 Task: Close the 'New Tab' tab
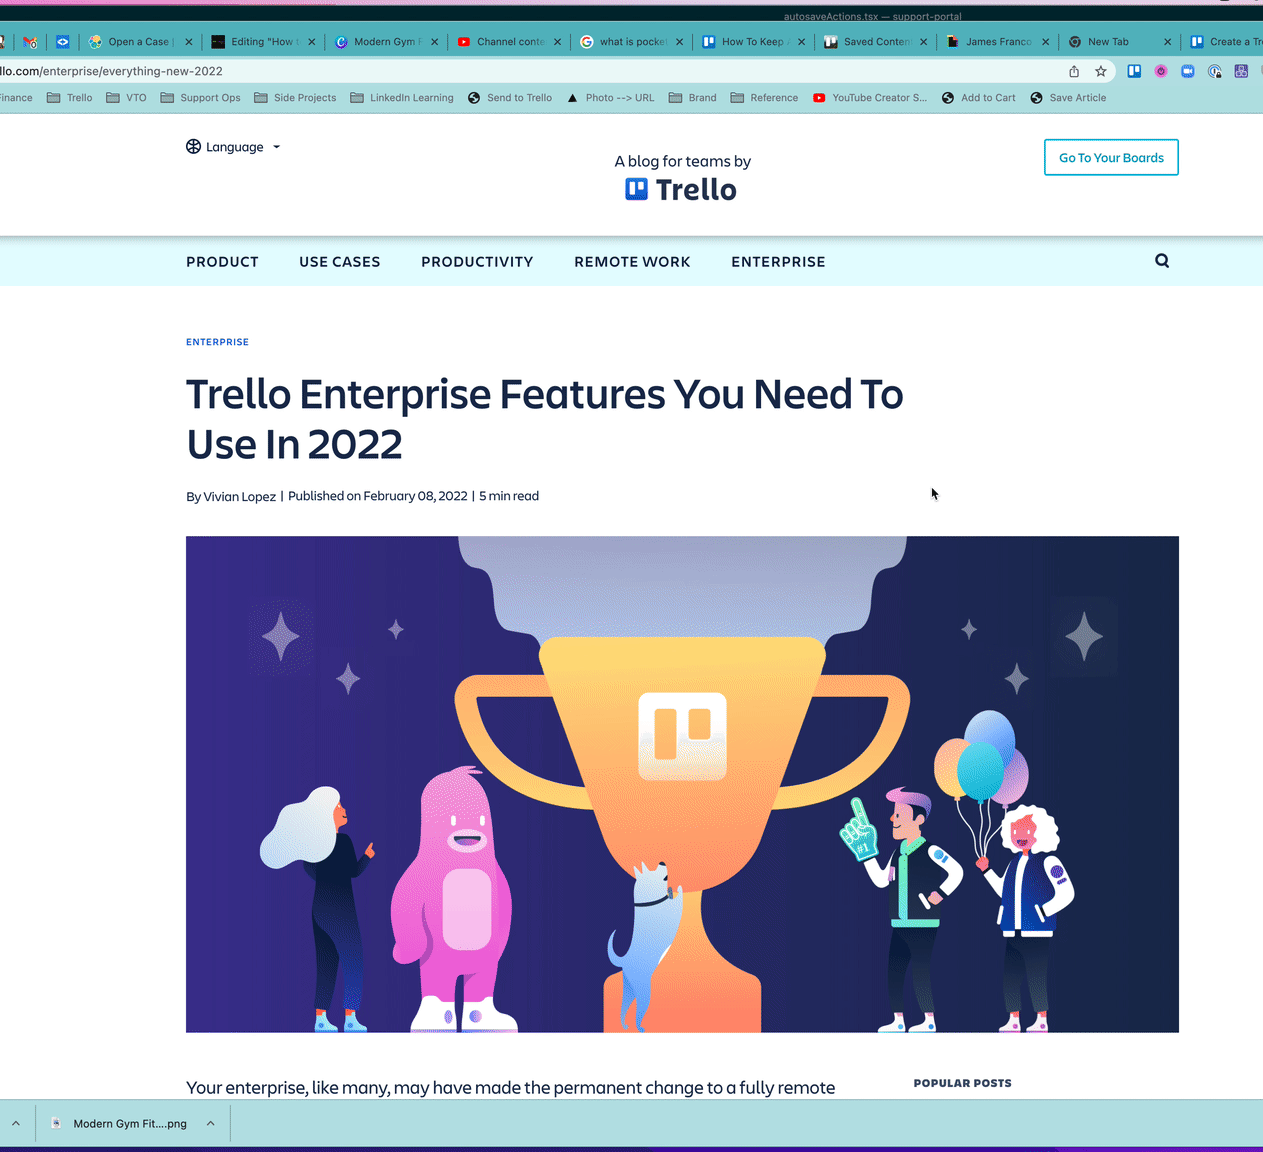coord(1167,42)
